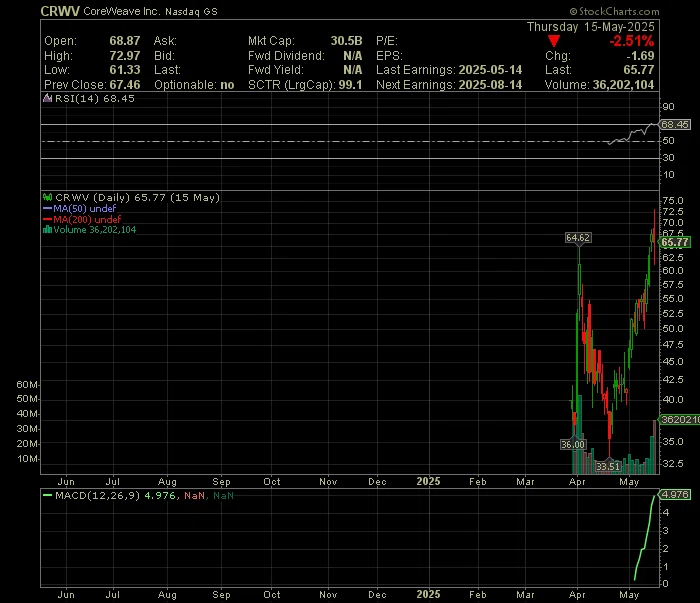This screenshot has width=700, height=603.
Task: Click the CRWV (Daily) 65.77 (15 May) legend
Action: 137,197
